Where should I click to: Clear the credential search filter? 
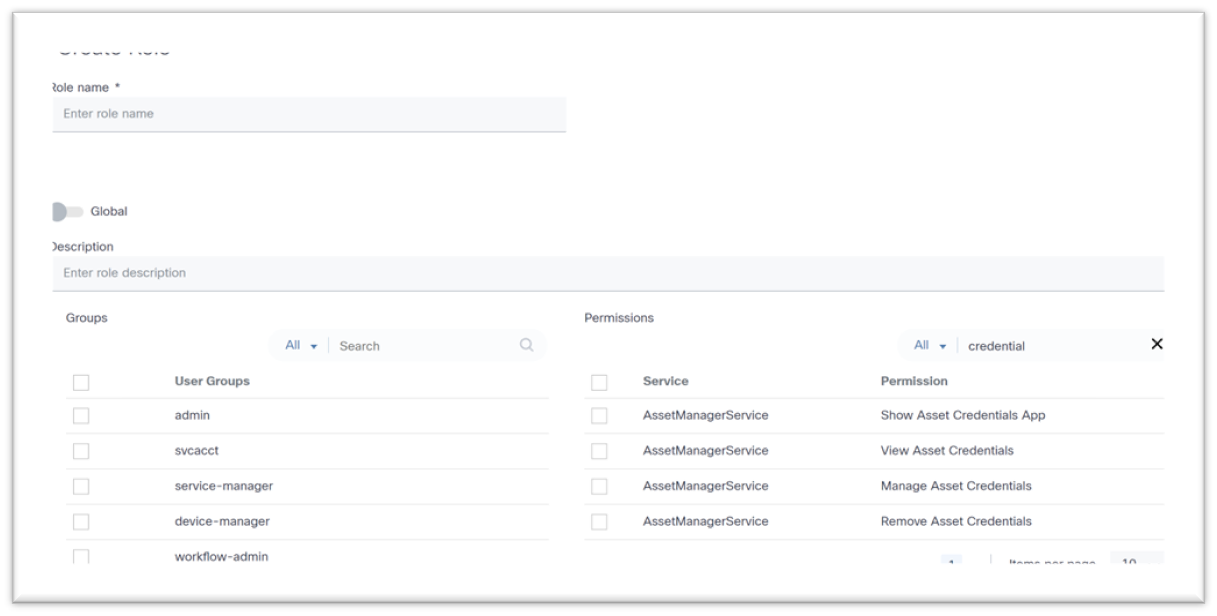click(x=1157, y=344)
